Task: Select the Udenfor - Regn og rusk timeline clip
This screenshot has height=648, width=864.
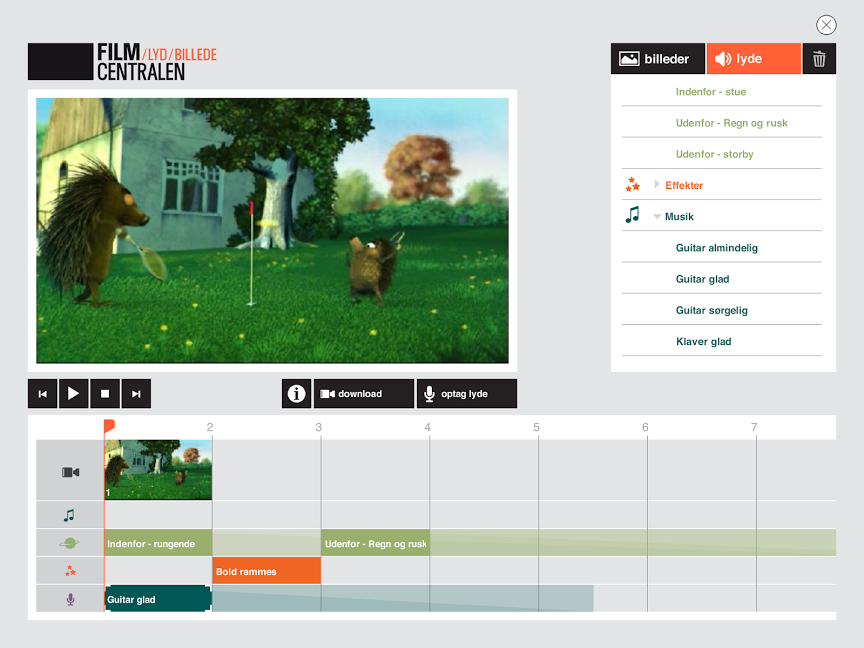Action: pos(375,543)
